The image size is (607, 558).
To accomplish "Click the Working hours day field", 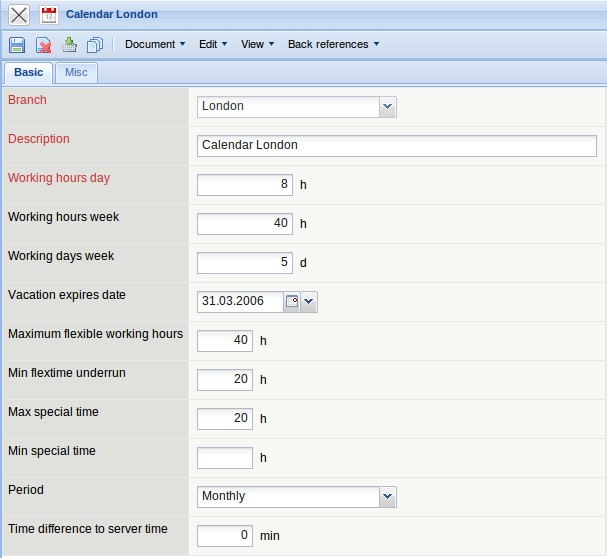I will [244, 184].
